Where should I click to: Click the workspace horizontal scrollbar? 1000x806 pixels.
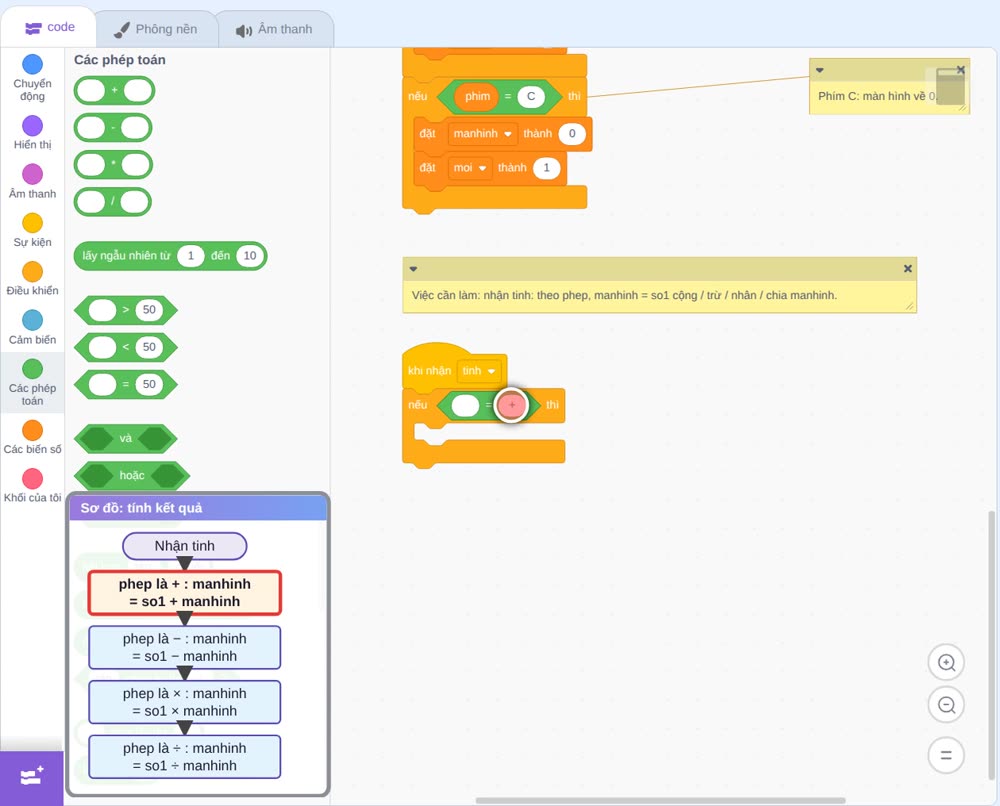coord(660,800)
